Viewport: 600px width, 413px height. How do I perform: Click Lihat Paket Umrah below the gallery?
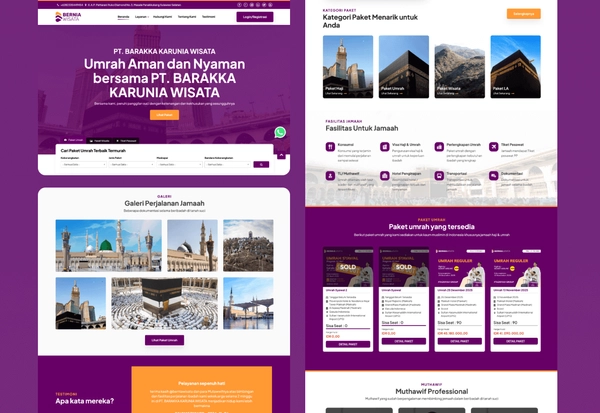165,340
